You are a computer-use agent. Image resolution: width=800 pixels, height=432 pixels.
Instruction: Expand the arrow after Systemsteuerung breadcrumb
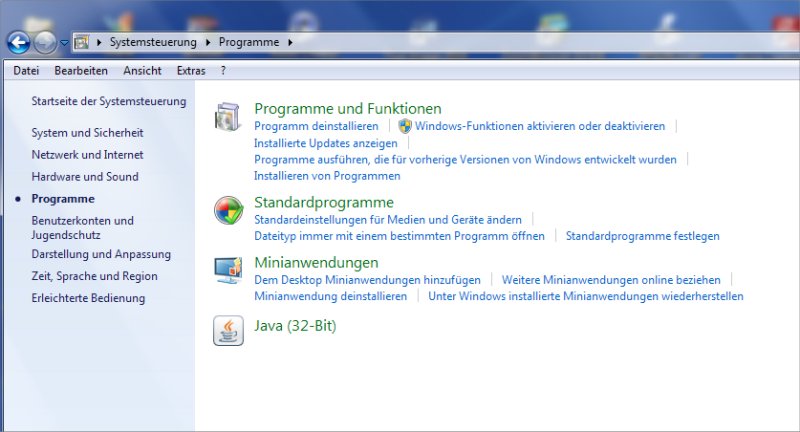(208, 42)
